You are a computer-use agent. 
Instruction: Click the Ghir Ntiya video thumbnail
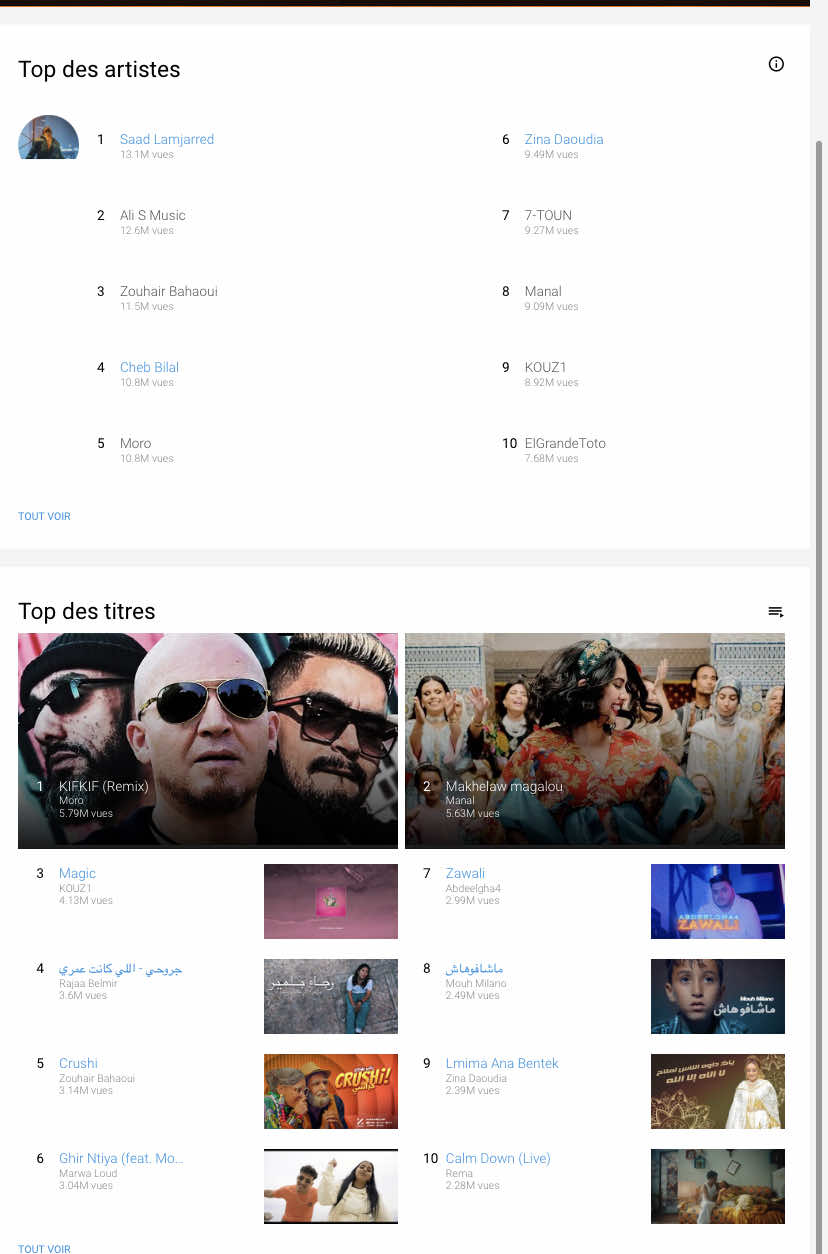[x=331, y=1186]
